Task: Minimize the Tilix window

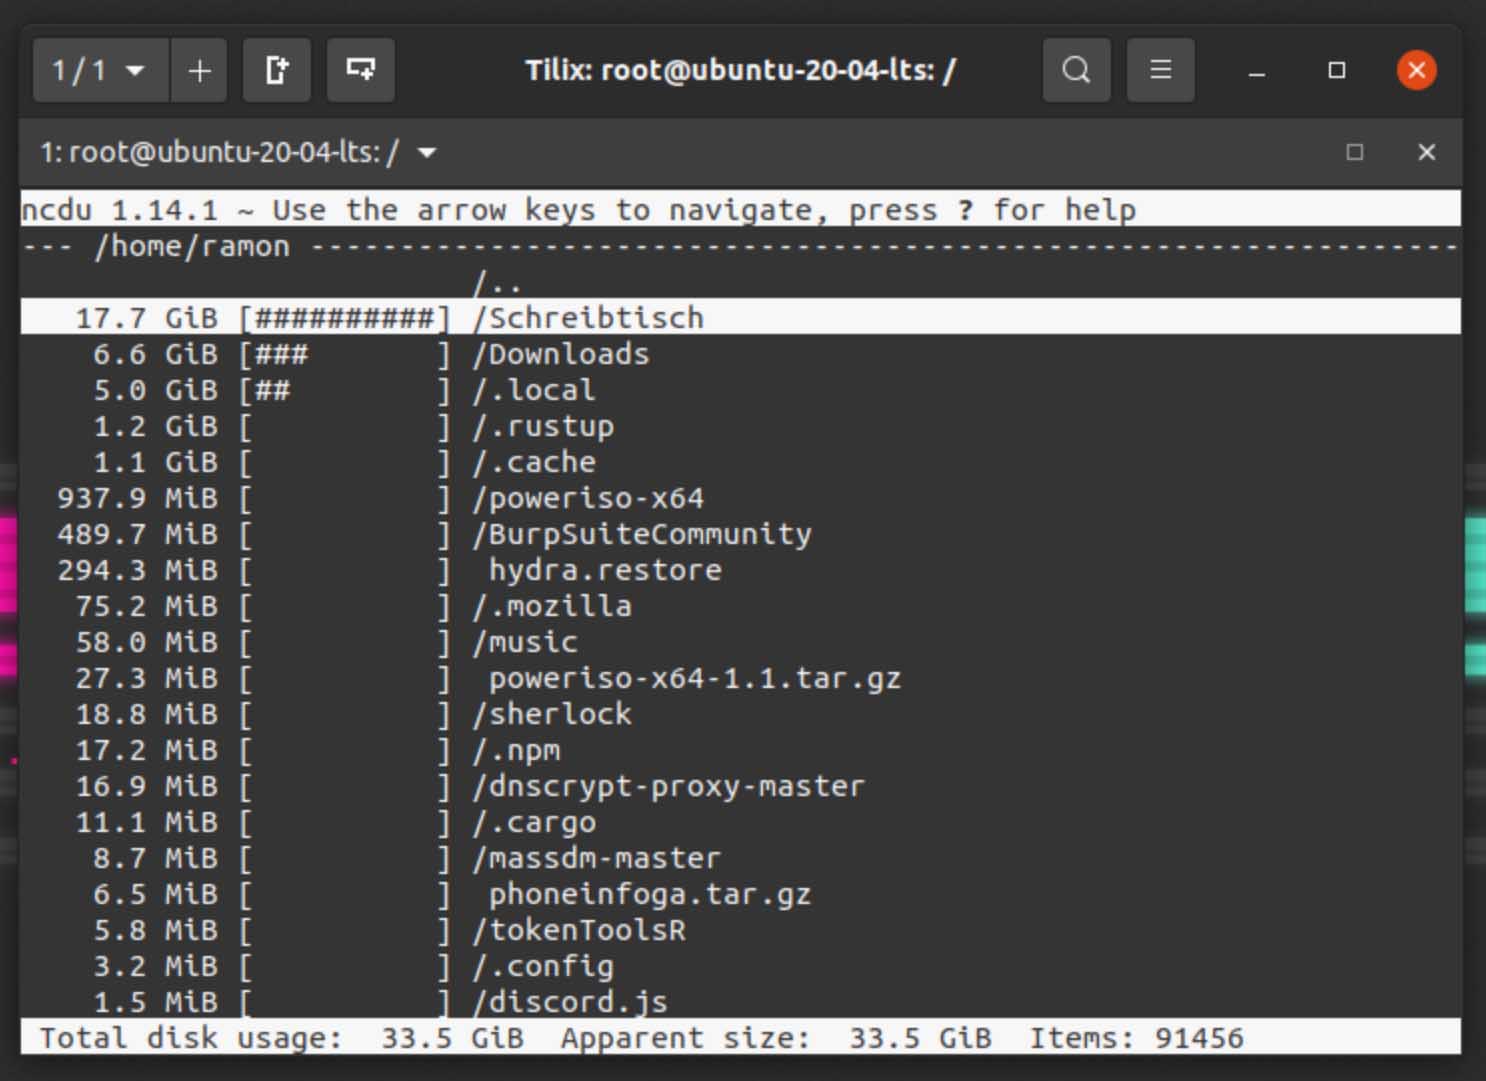Action: (1257, 71)
